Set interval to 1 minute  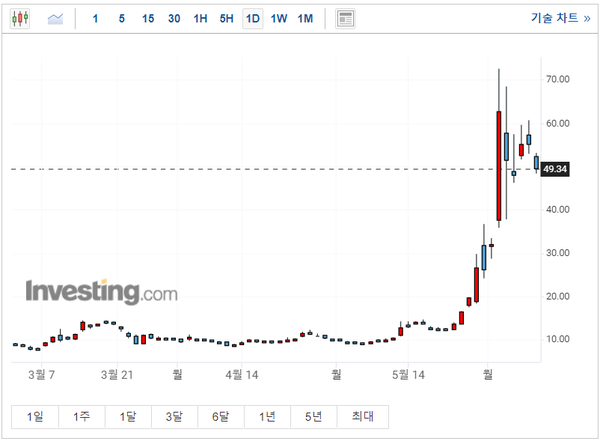(96, 19)
